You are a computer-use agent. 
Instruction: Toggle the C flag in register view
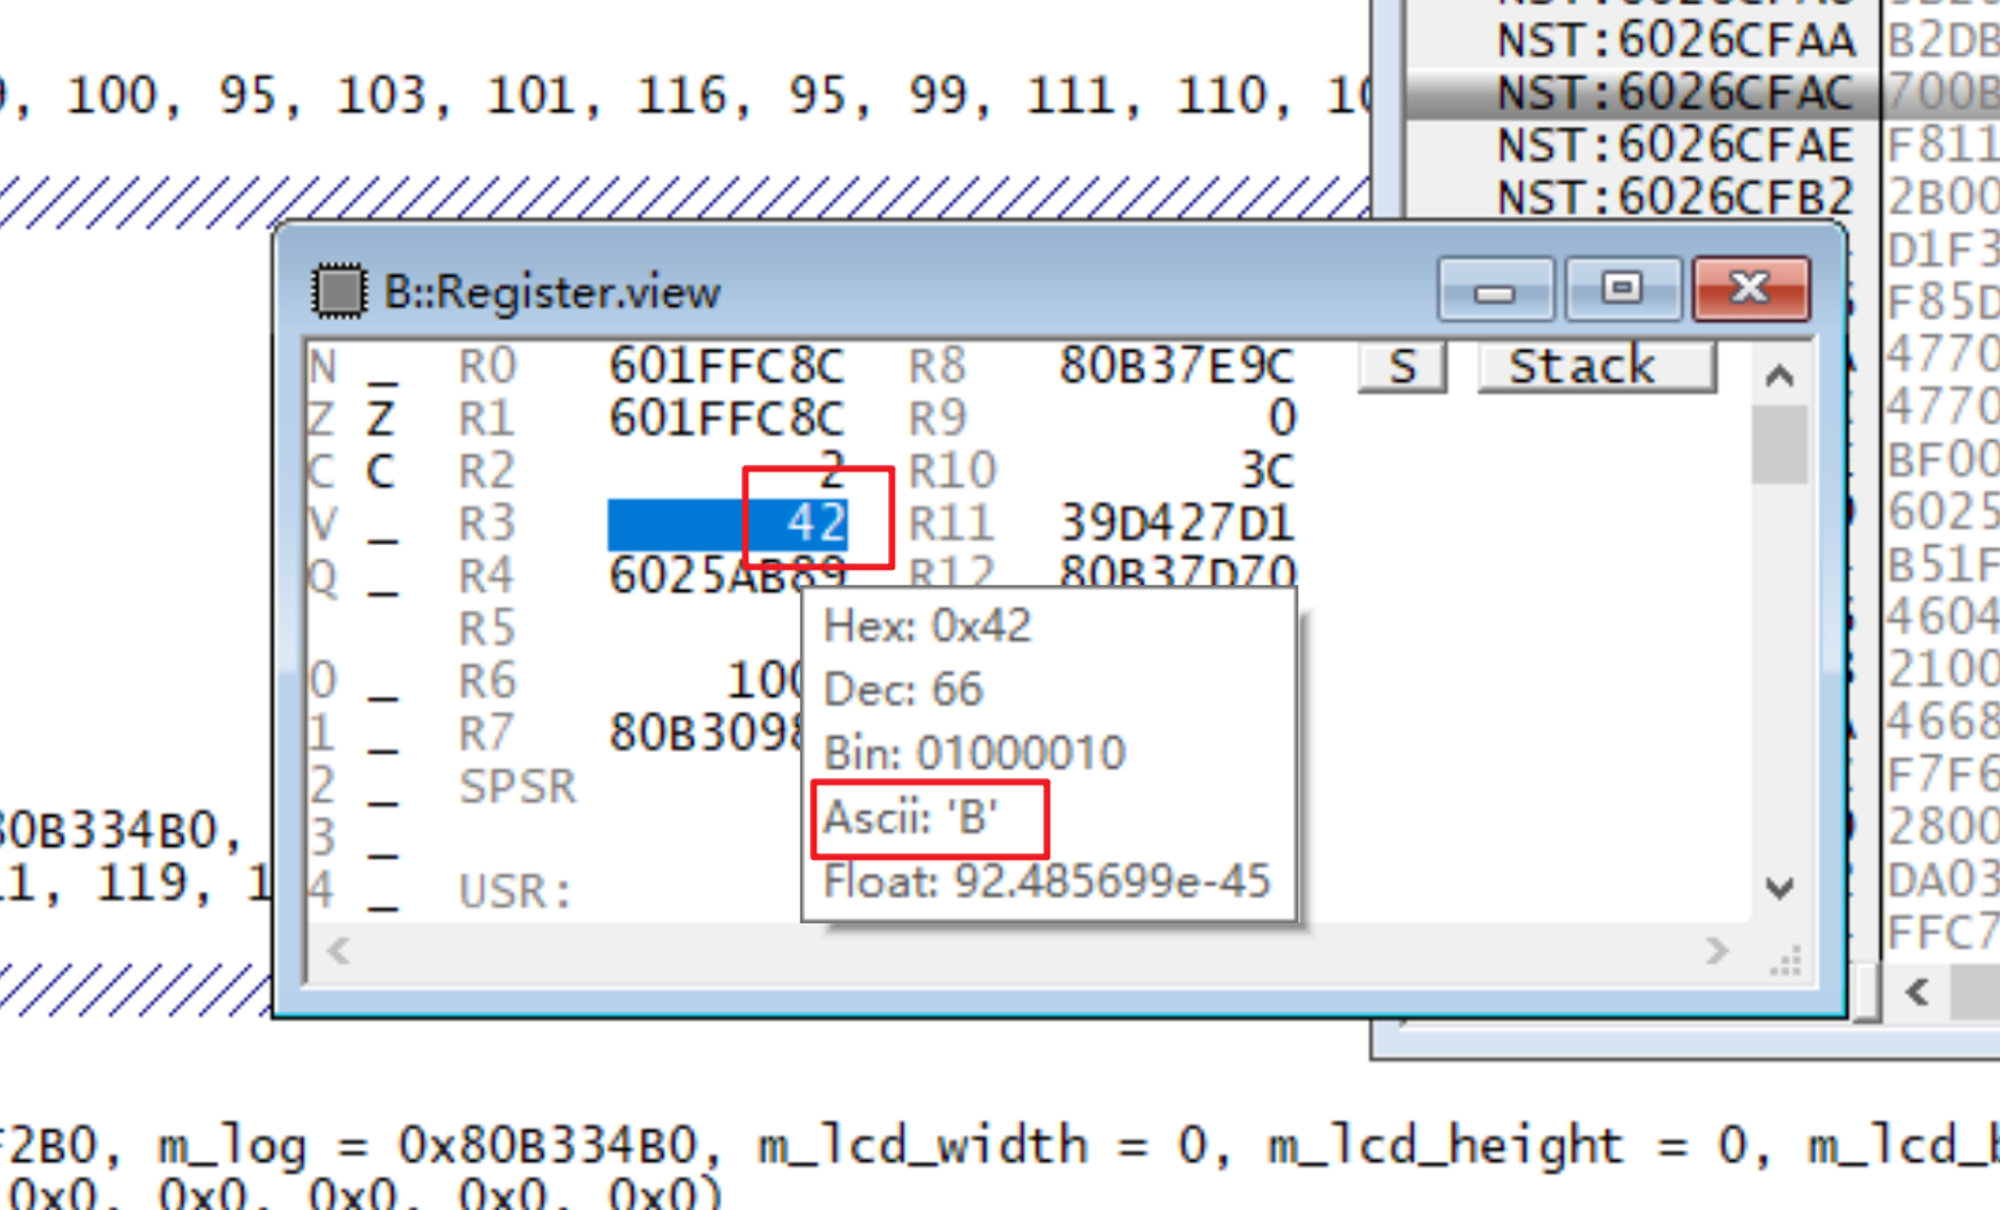381,470
